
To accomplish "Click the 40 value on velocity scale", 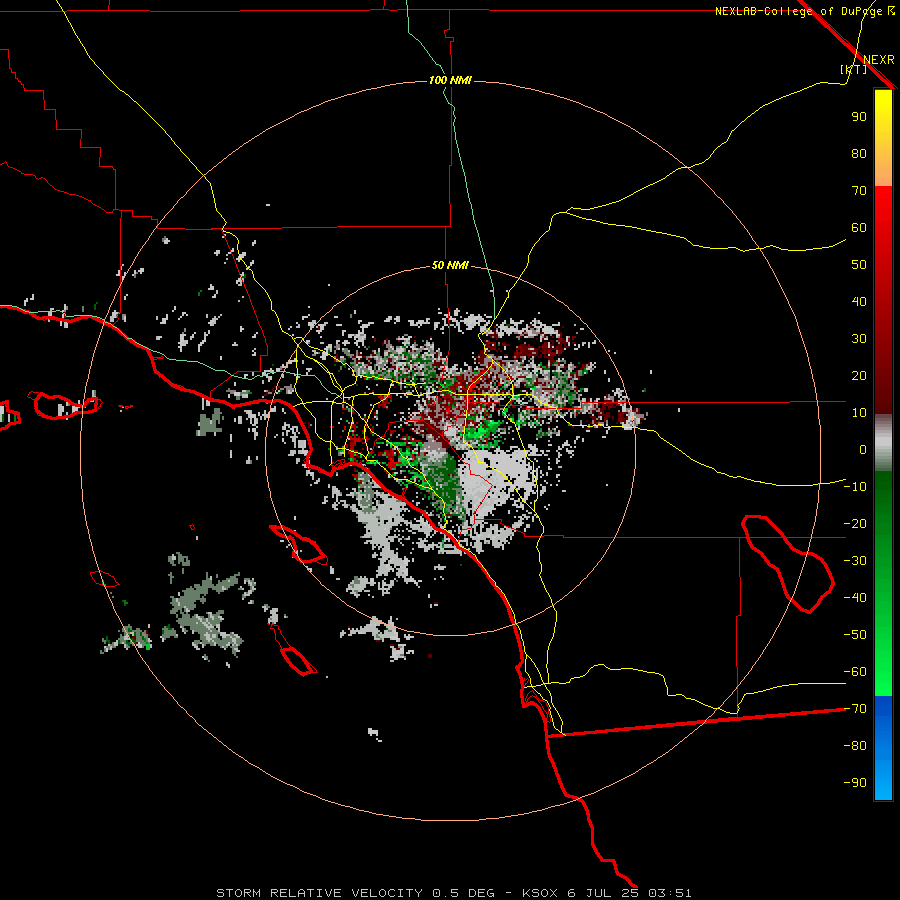I will [859, 302].
